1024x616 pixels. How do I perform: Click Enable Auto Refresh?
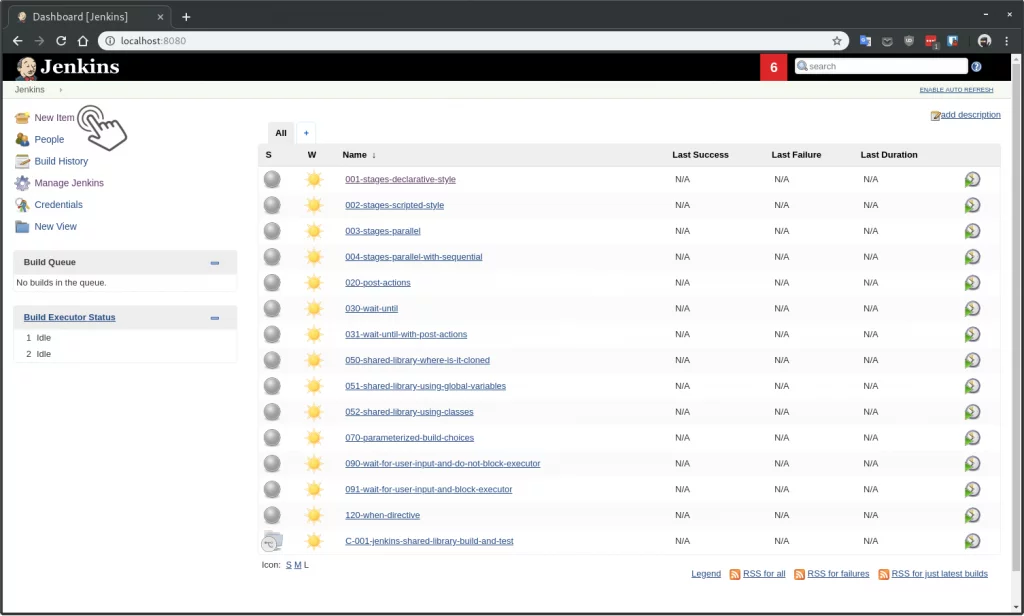[956, 89]
